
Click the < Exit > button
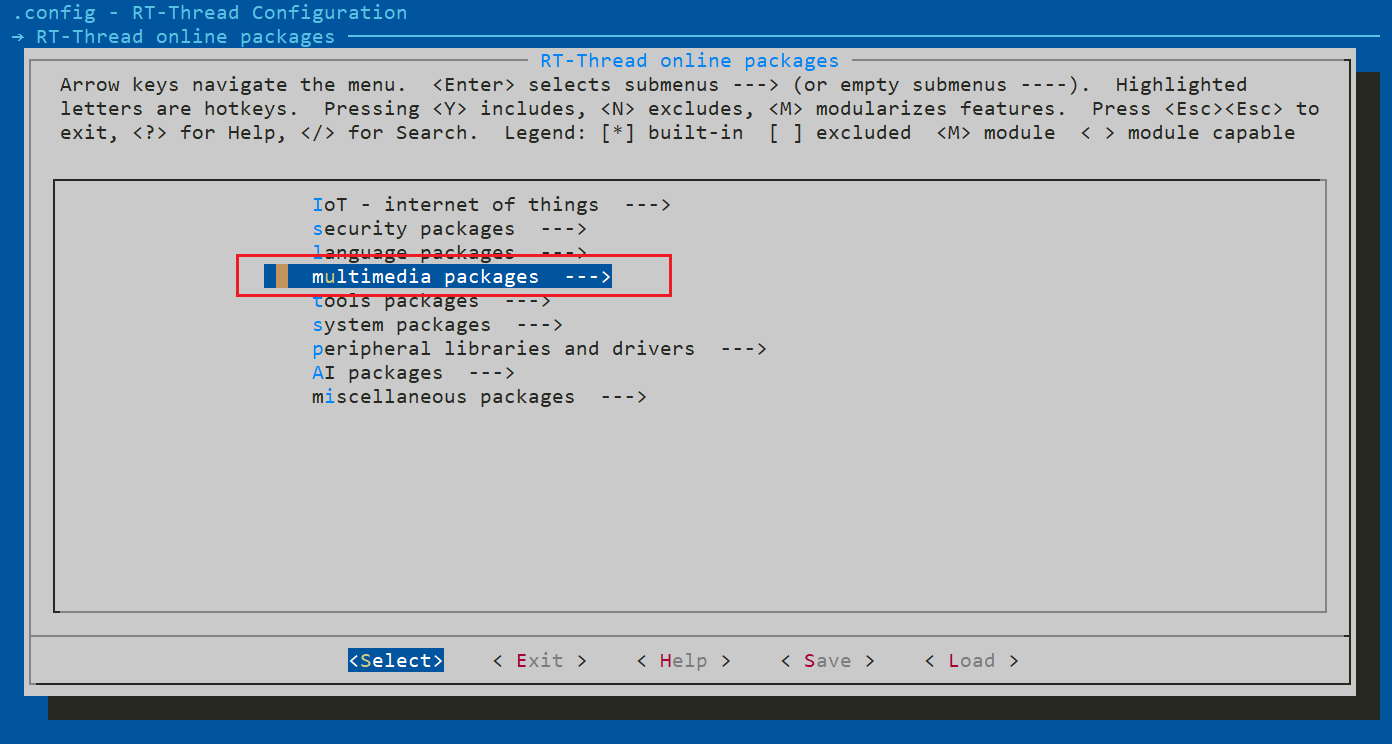[x=540, y=661]
